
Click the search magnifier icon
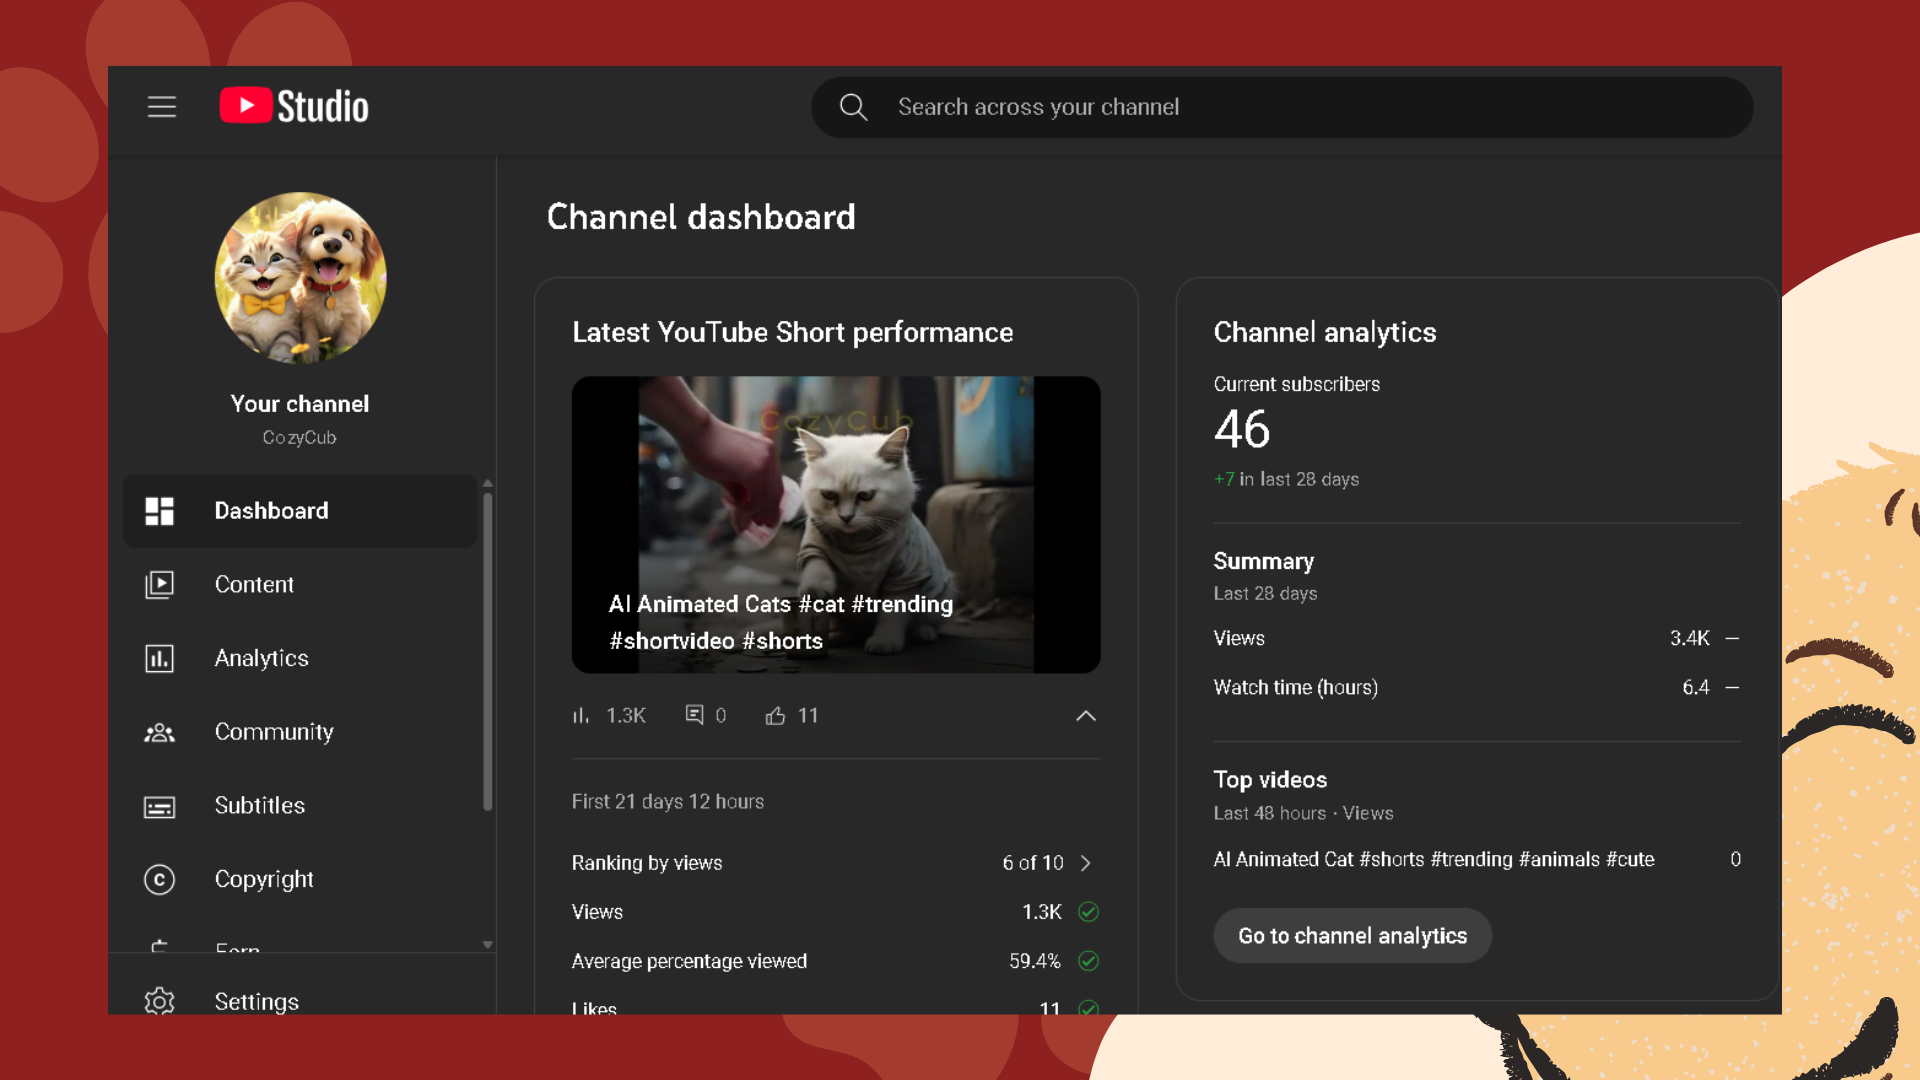pos(853,107)
